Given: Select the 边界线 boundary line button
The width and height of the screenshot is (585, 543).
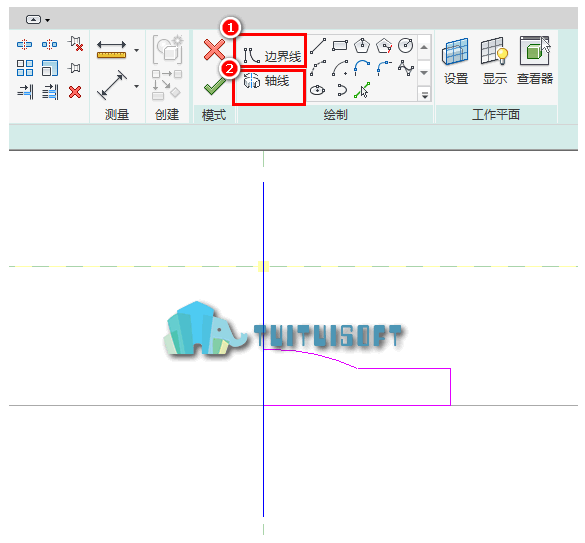Looking at the screenshot, I should click(272, 56).
